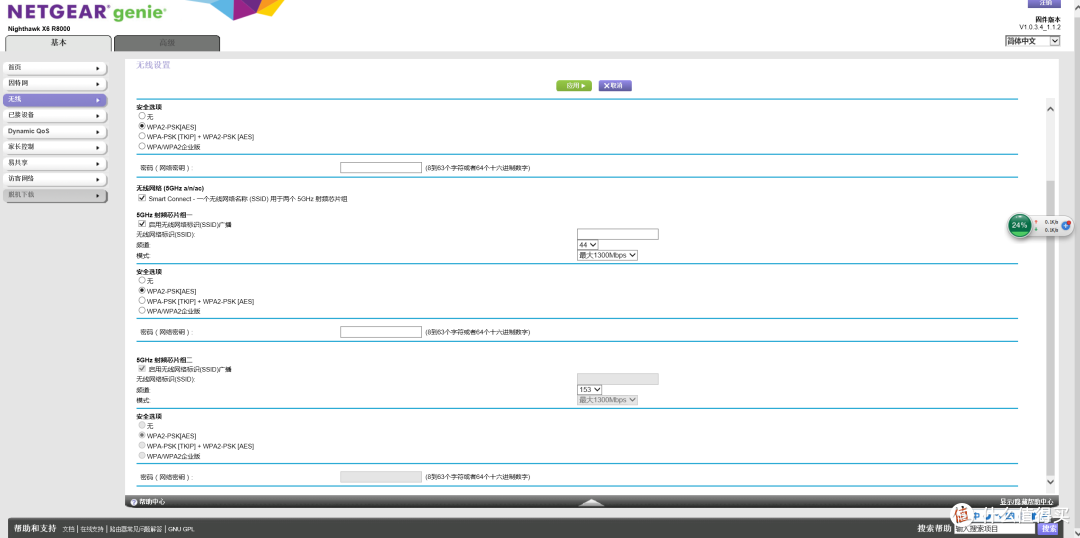The width and height of the screenshot is (1080, 538).
Task: Click the 帮助中心 question mark icon
Action: coord(134,502)
